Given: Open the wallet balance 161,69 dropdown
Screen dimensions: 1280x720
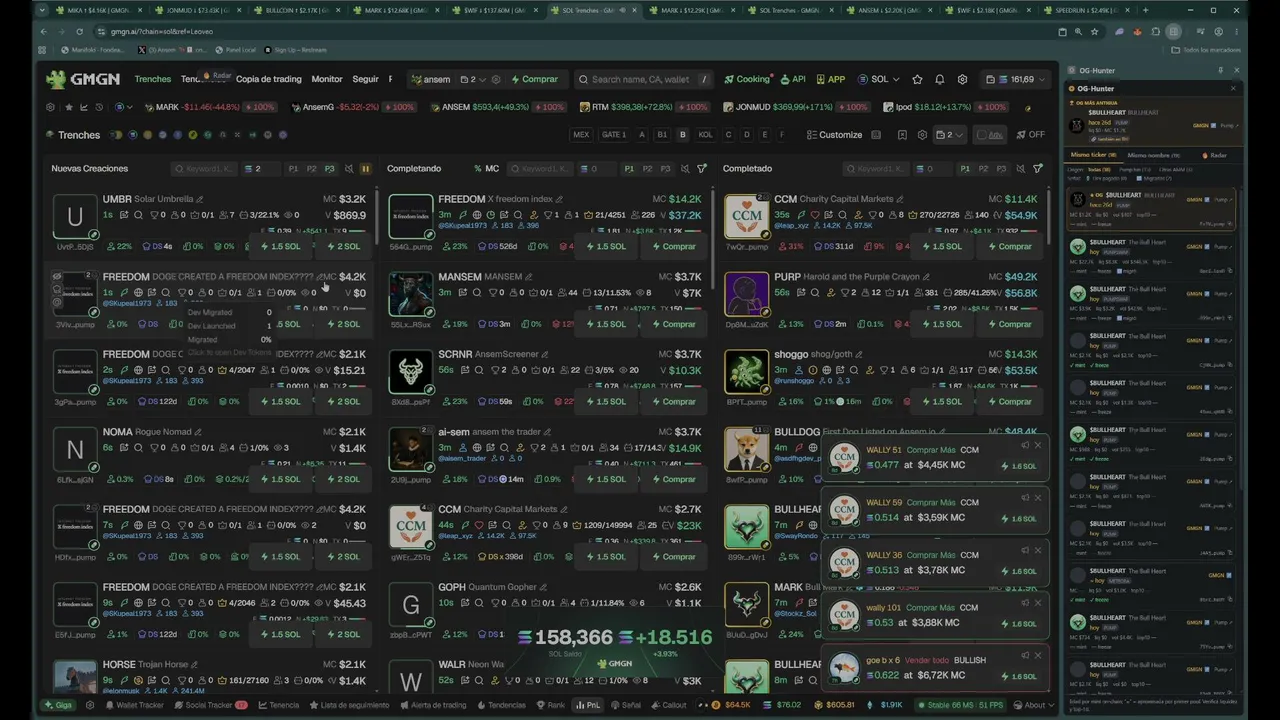Looking at the screenshot, I should point(1015,79).
